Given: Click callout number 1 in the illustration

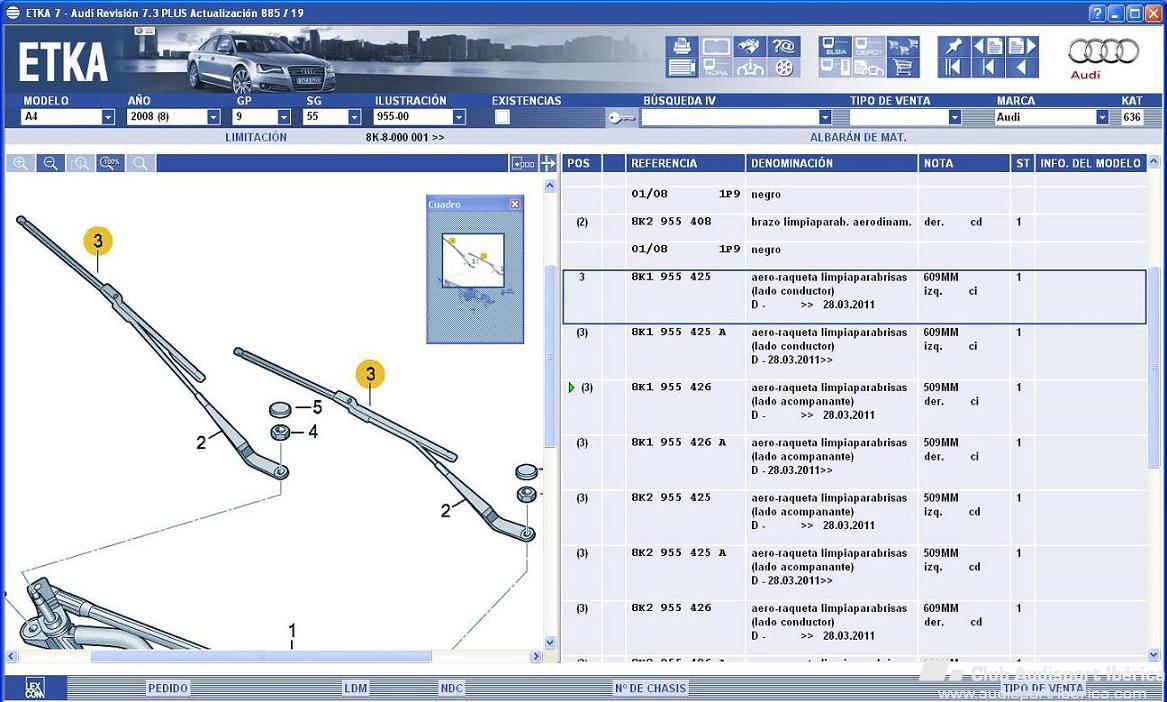Looking at the screenshot, I should pyautogui.click(x=292, y=631).
